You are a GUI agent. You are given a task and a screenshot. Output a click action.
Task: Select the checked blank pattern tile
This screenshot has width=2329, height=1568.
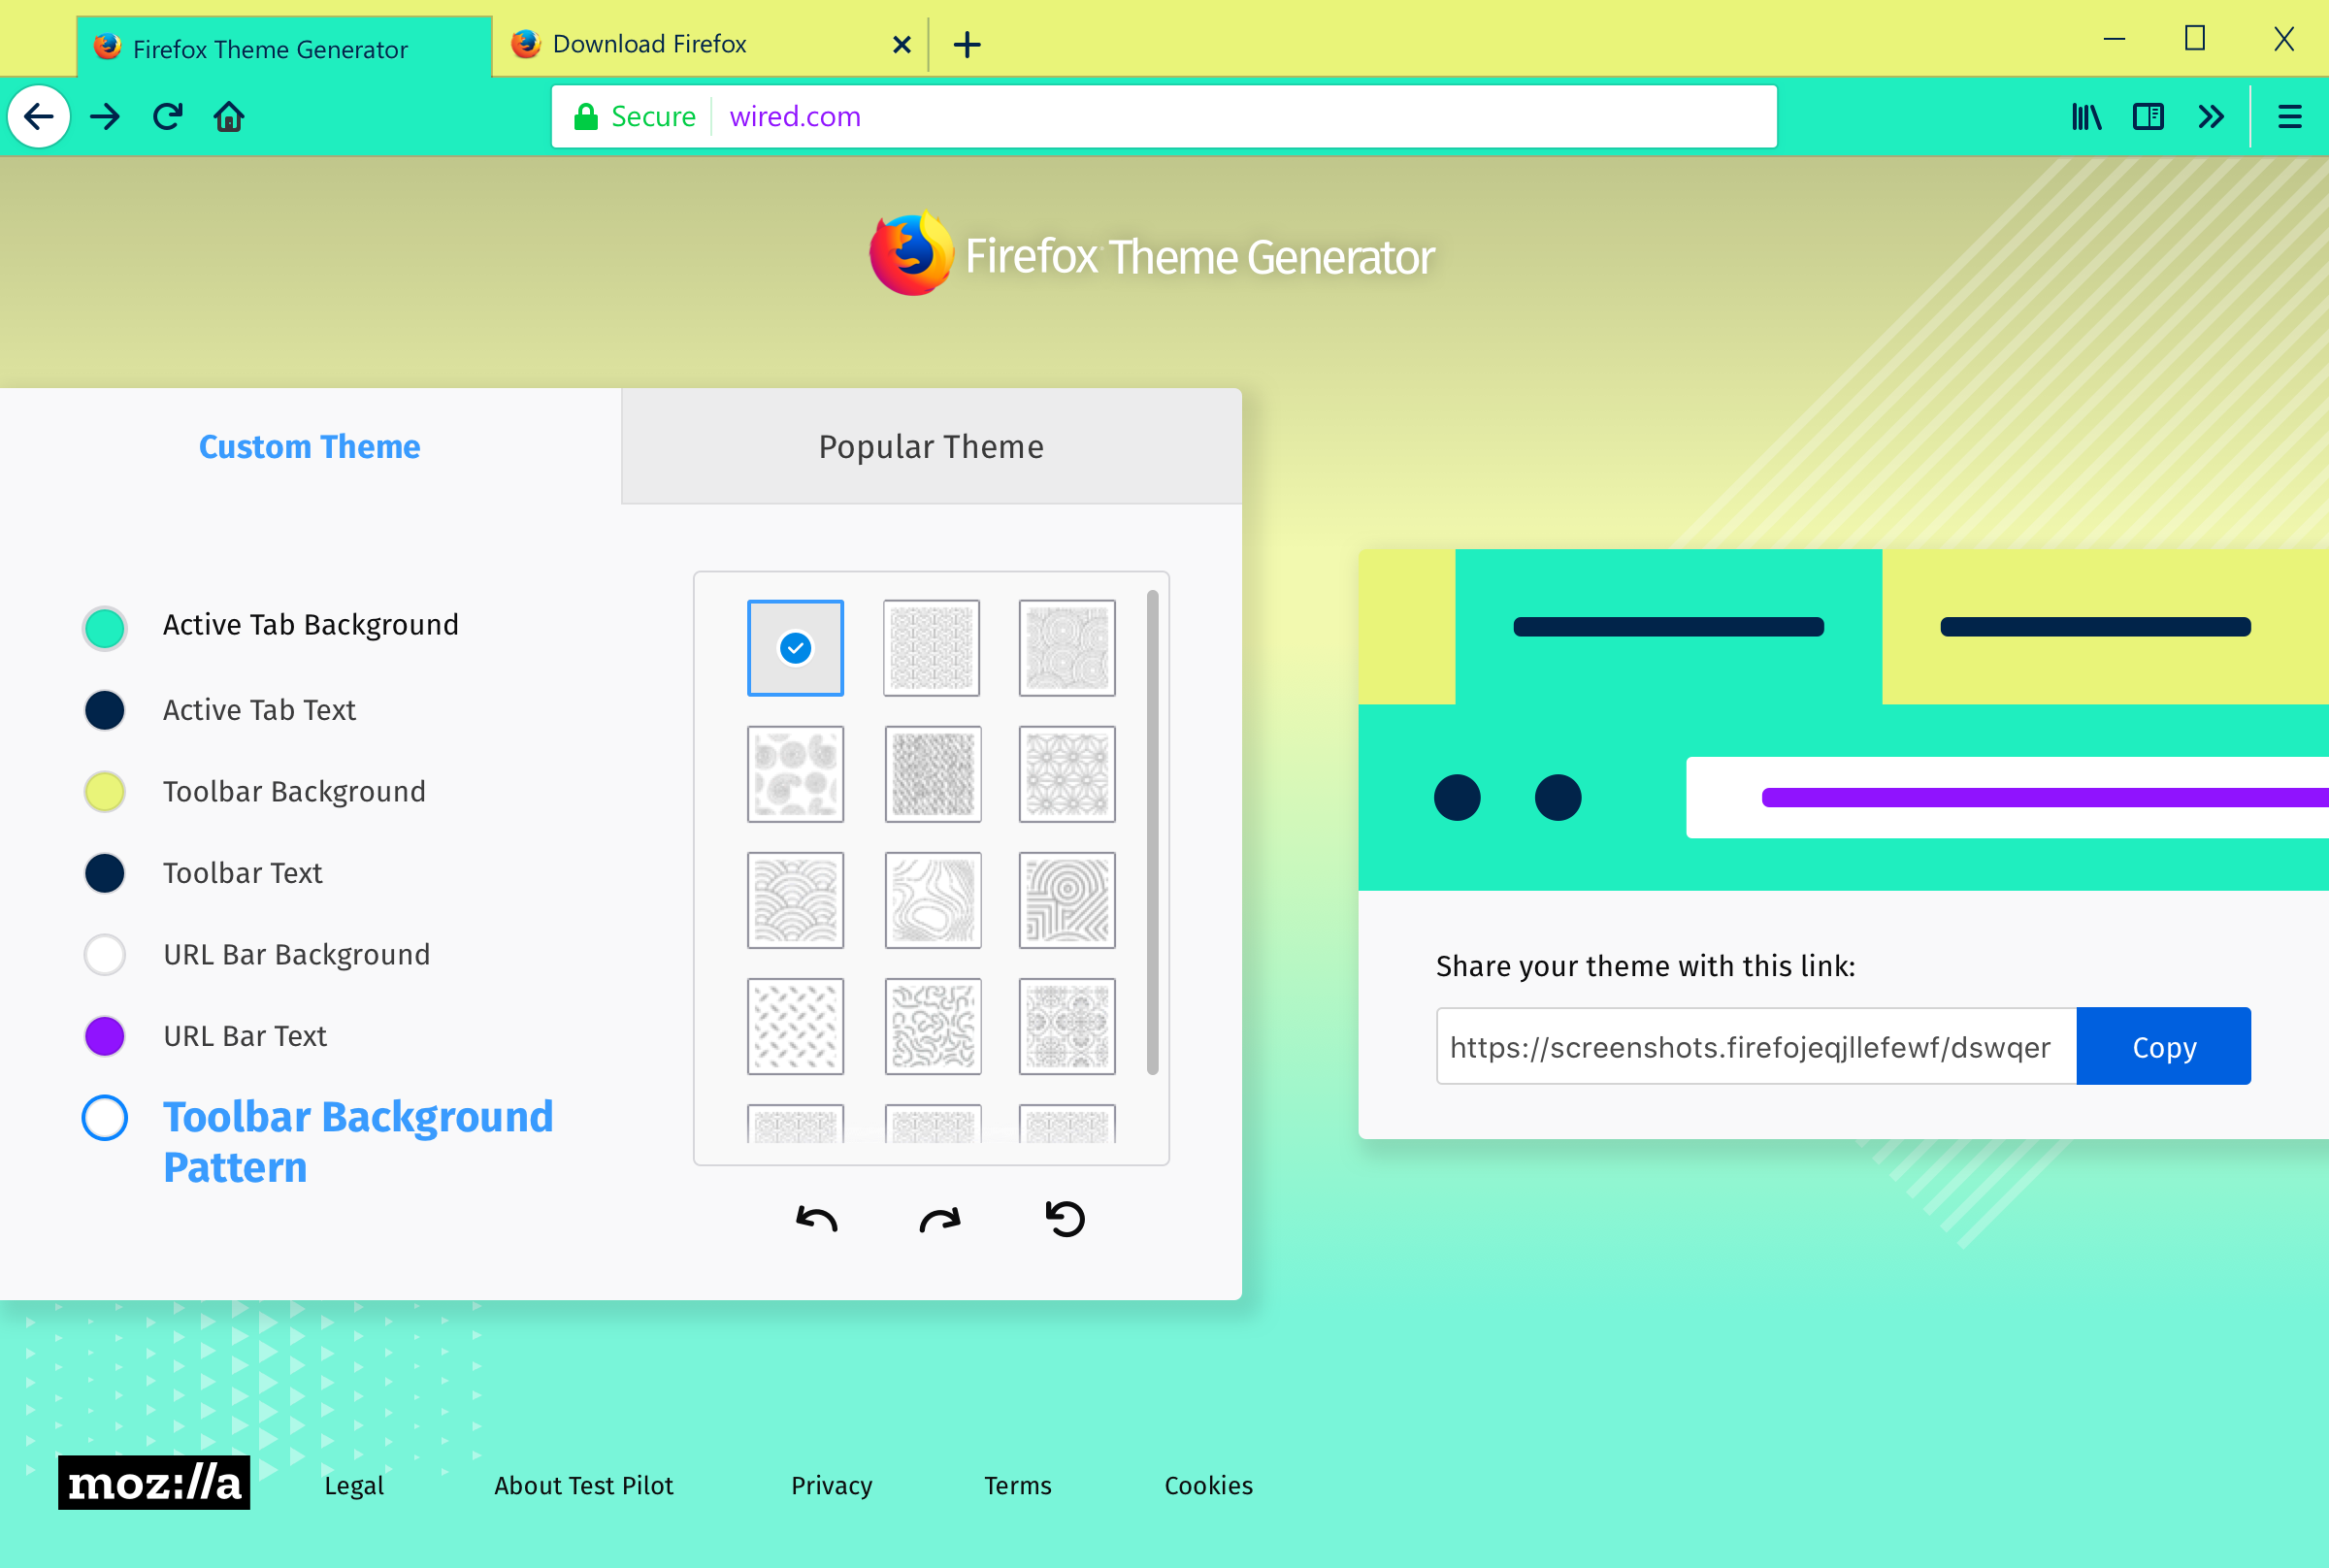tap(795, 648)
